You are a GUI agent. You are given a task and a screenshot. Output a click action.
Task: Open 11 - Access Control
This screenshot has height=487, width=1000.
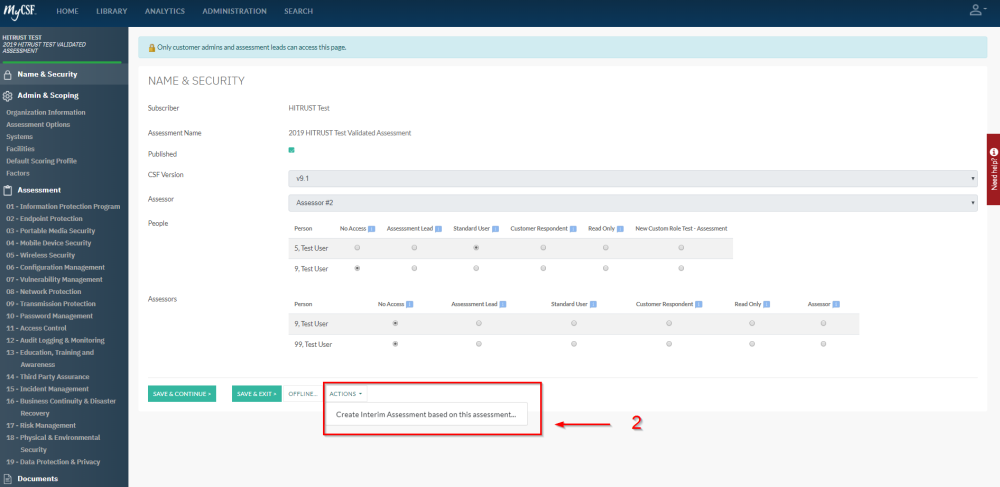(x=36, y=328)
